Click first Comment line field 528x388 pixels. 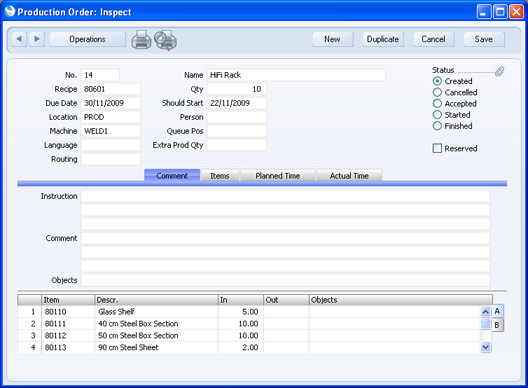(x=285, y=238)
